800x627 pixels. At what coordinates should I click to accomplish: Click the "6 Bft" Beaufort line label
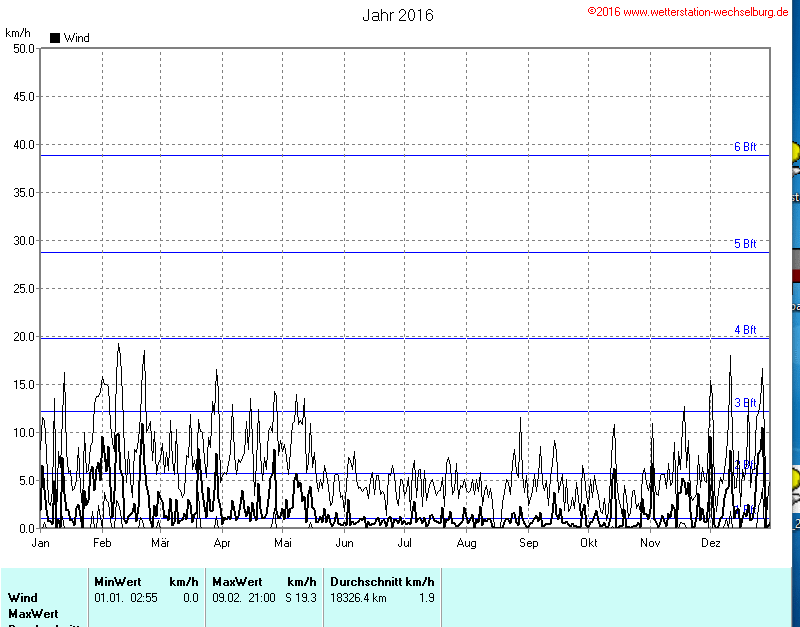click(745, 147)
